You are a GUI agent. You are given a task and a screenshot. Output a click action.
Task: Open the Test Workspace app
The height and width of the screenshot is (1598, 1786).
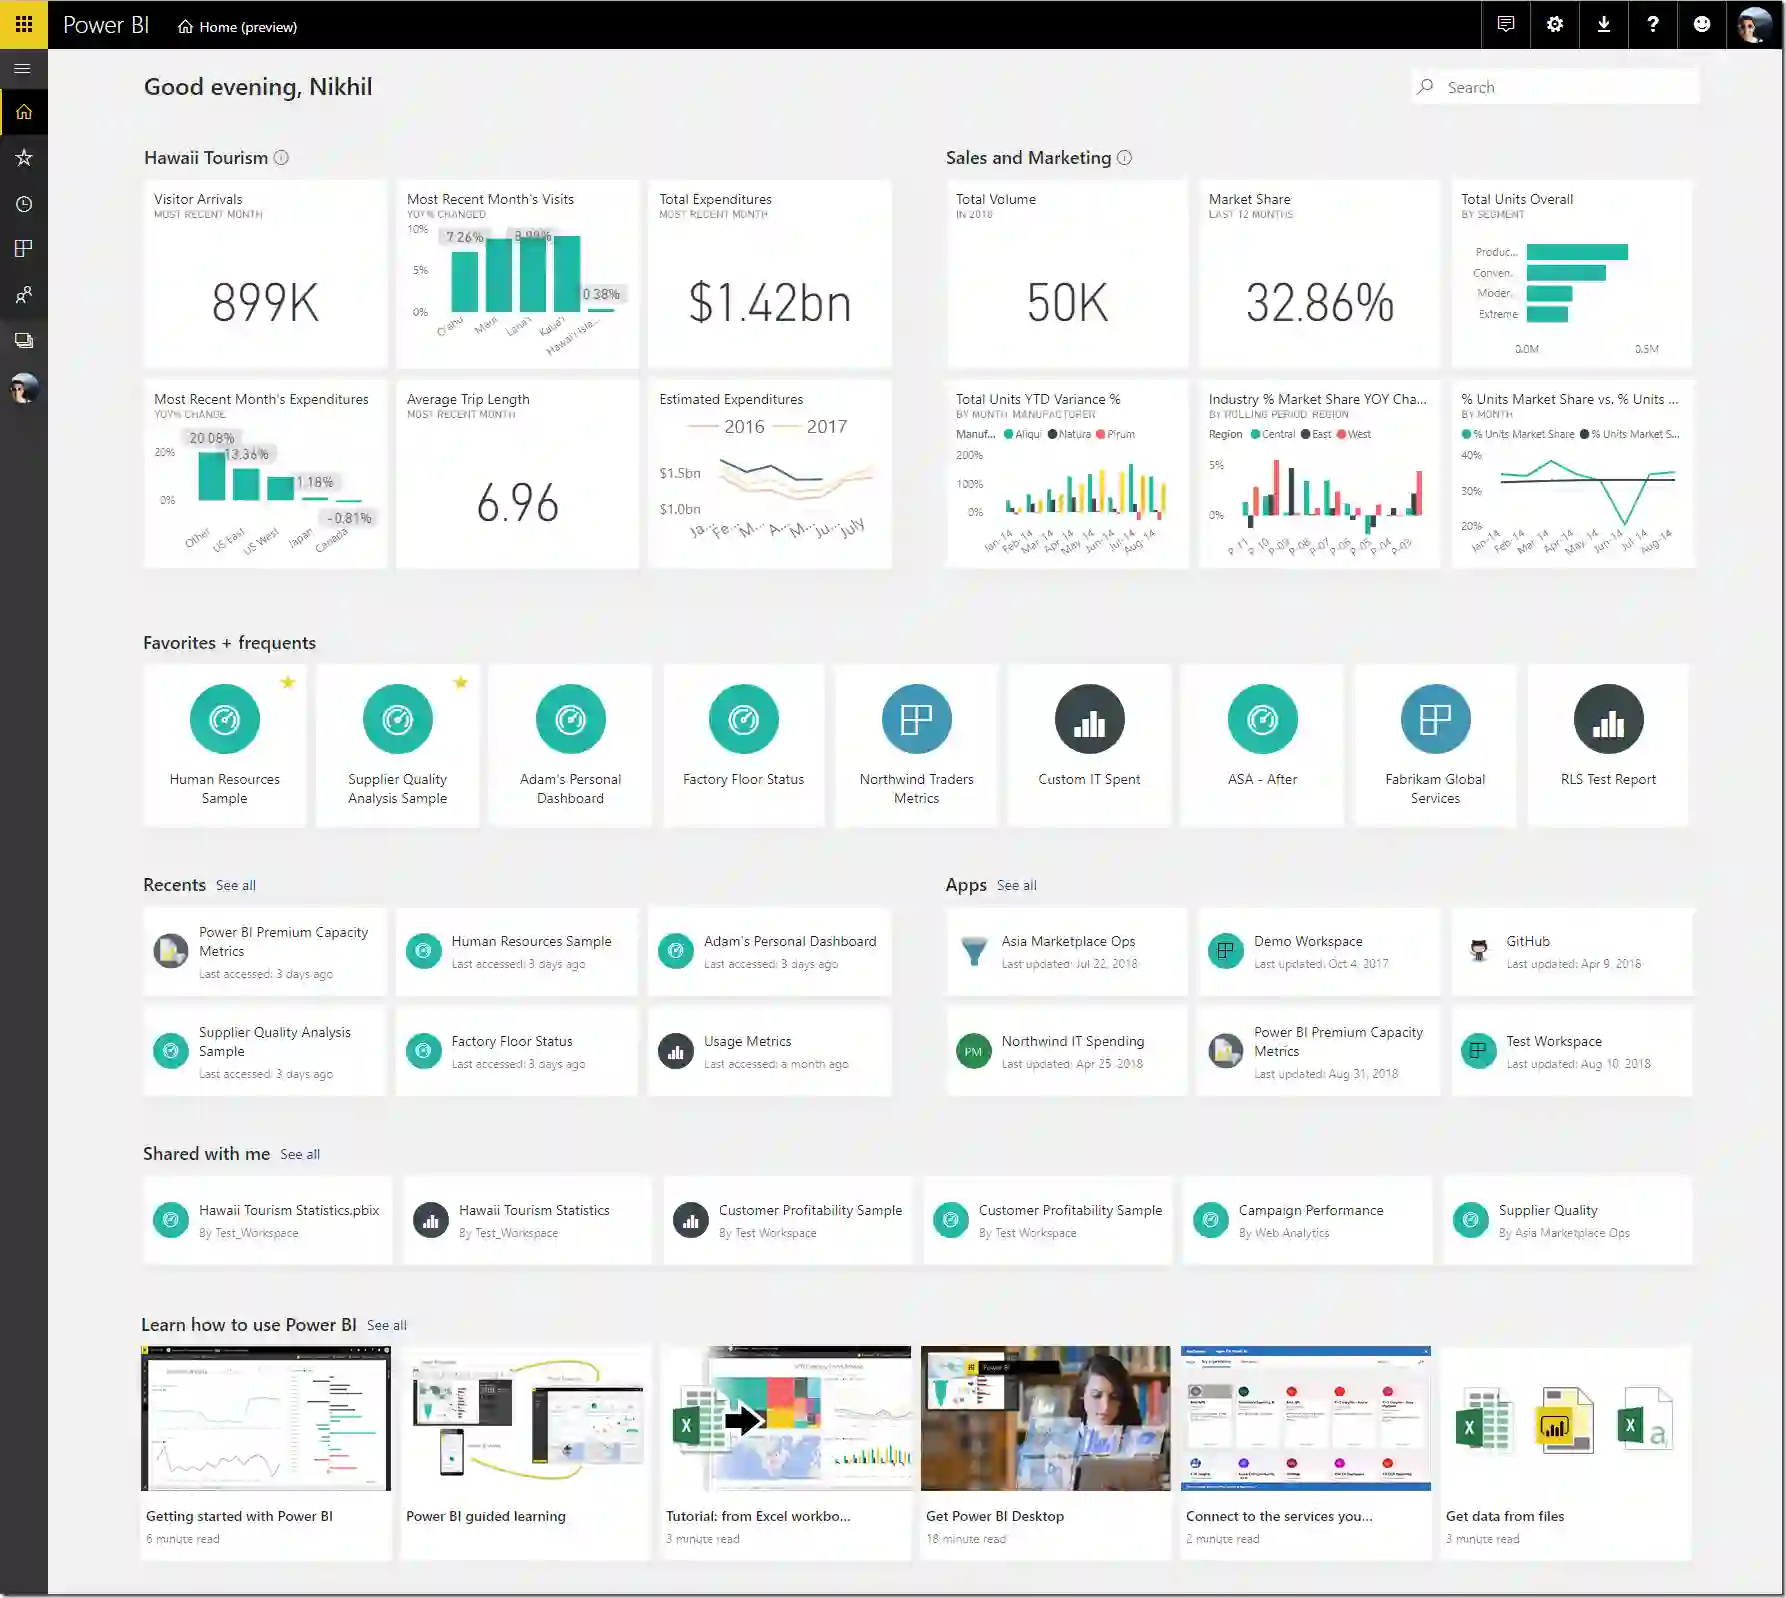coord(1573,1052)
